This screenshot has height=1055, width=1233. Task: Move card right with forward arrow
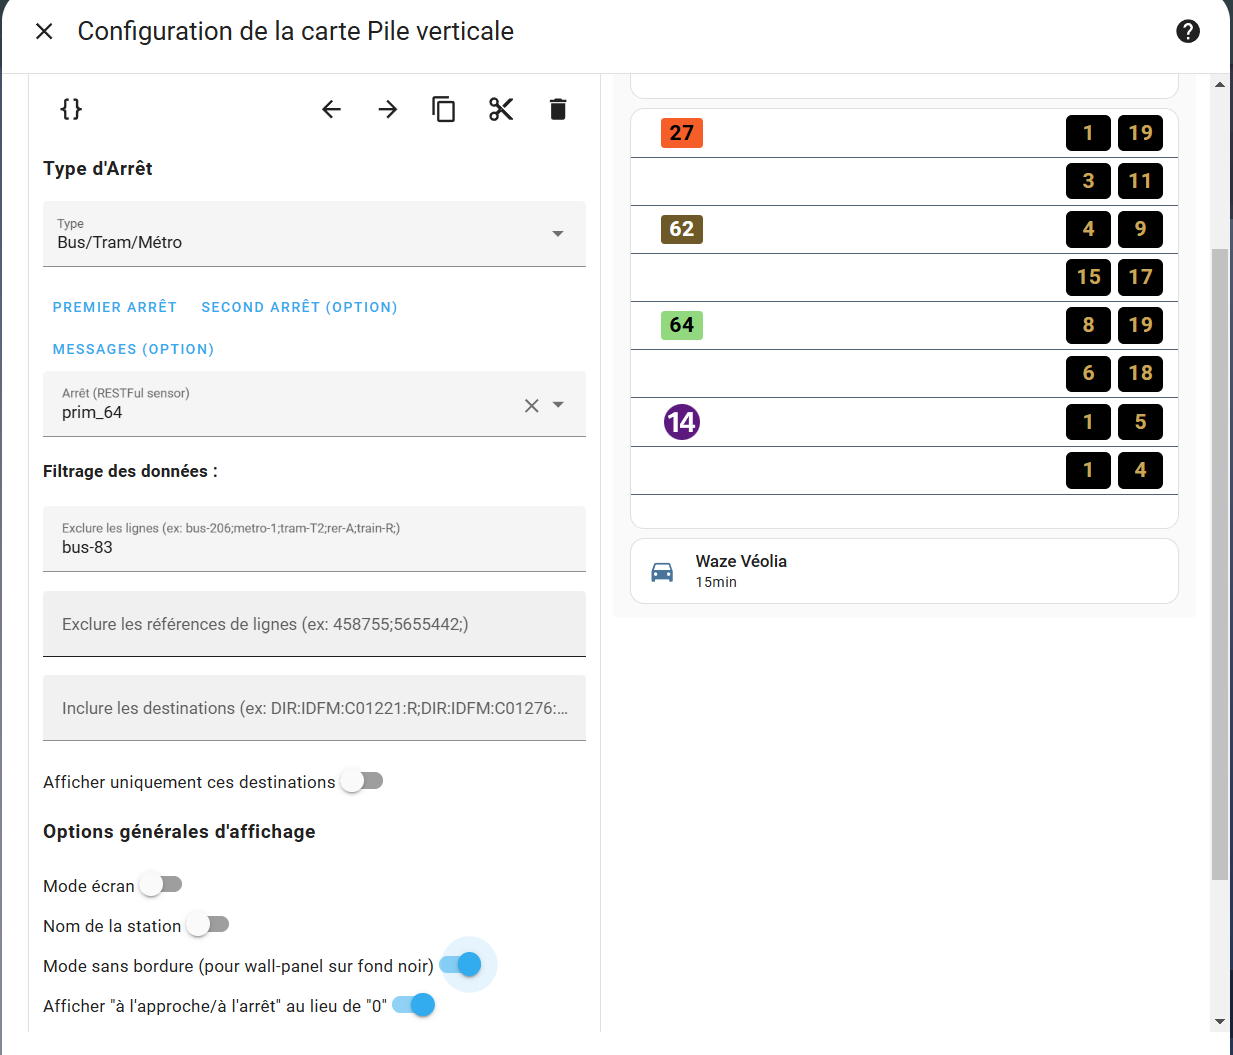coord(388,109)
